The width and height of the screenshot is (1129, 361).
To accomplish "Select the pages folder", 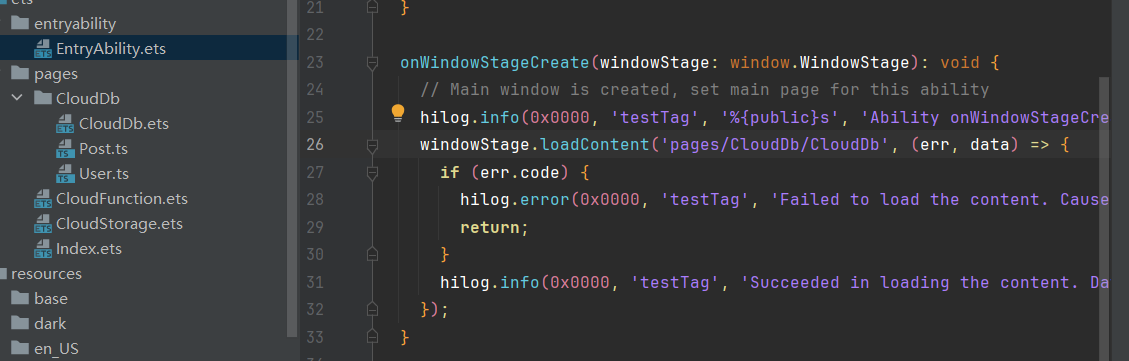I will (x=55, y=73).
